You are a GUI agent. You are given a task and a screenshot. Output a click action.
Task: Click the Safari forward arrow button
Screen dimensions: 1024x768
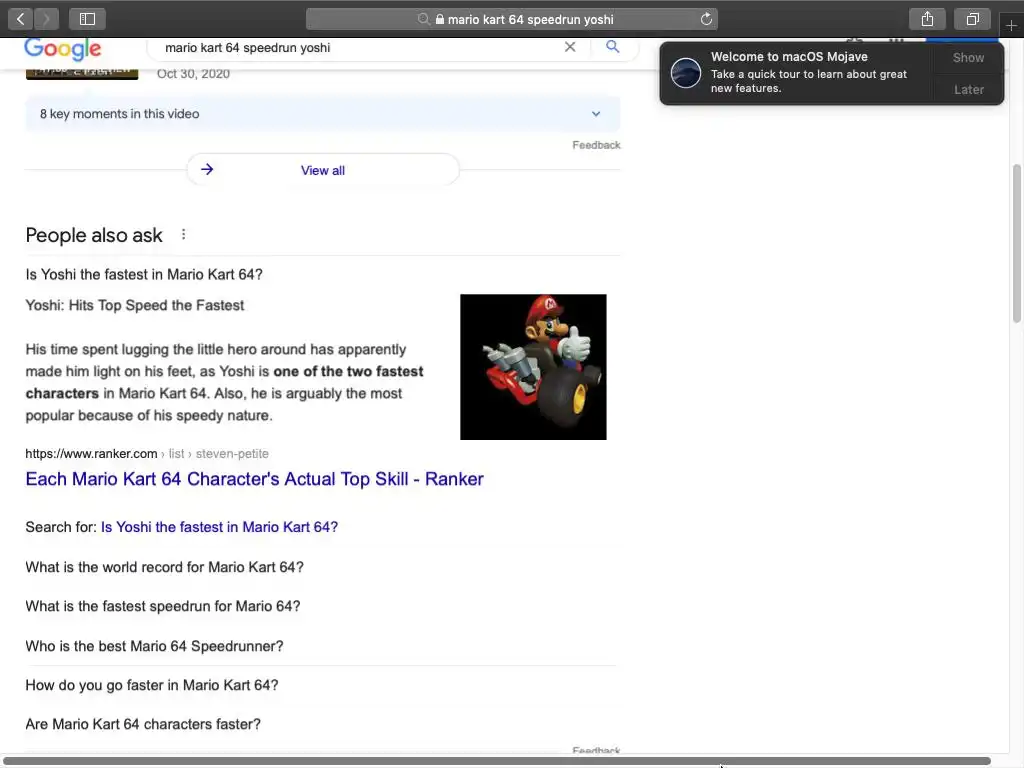pyautogui.click(x=46, y=19)
